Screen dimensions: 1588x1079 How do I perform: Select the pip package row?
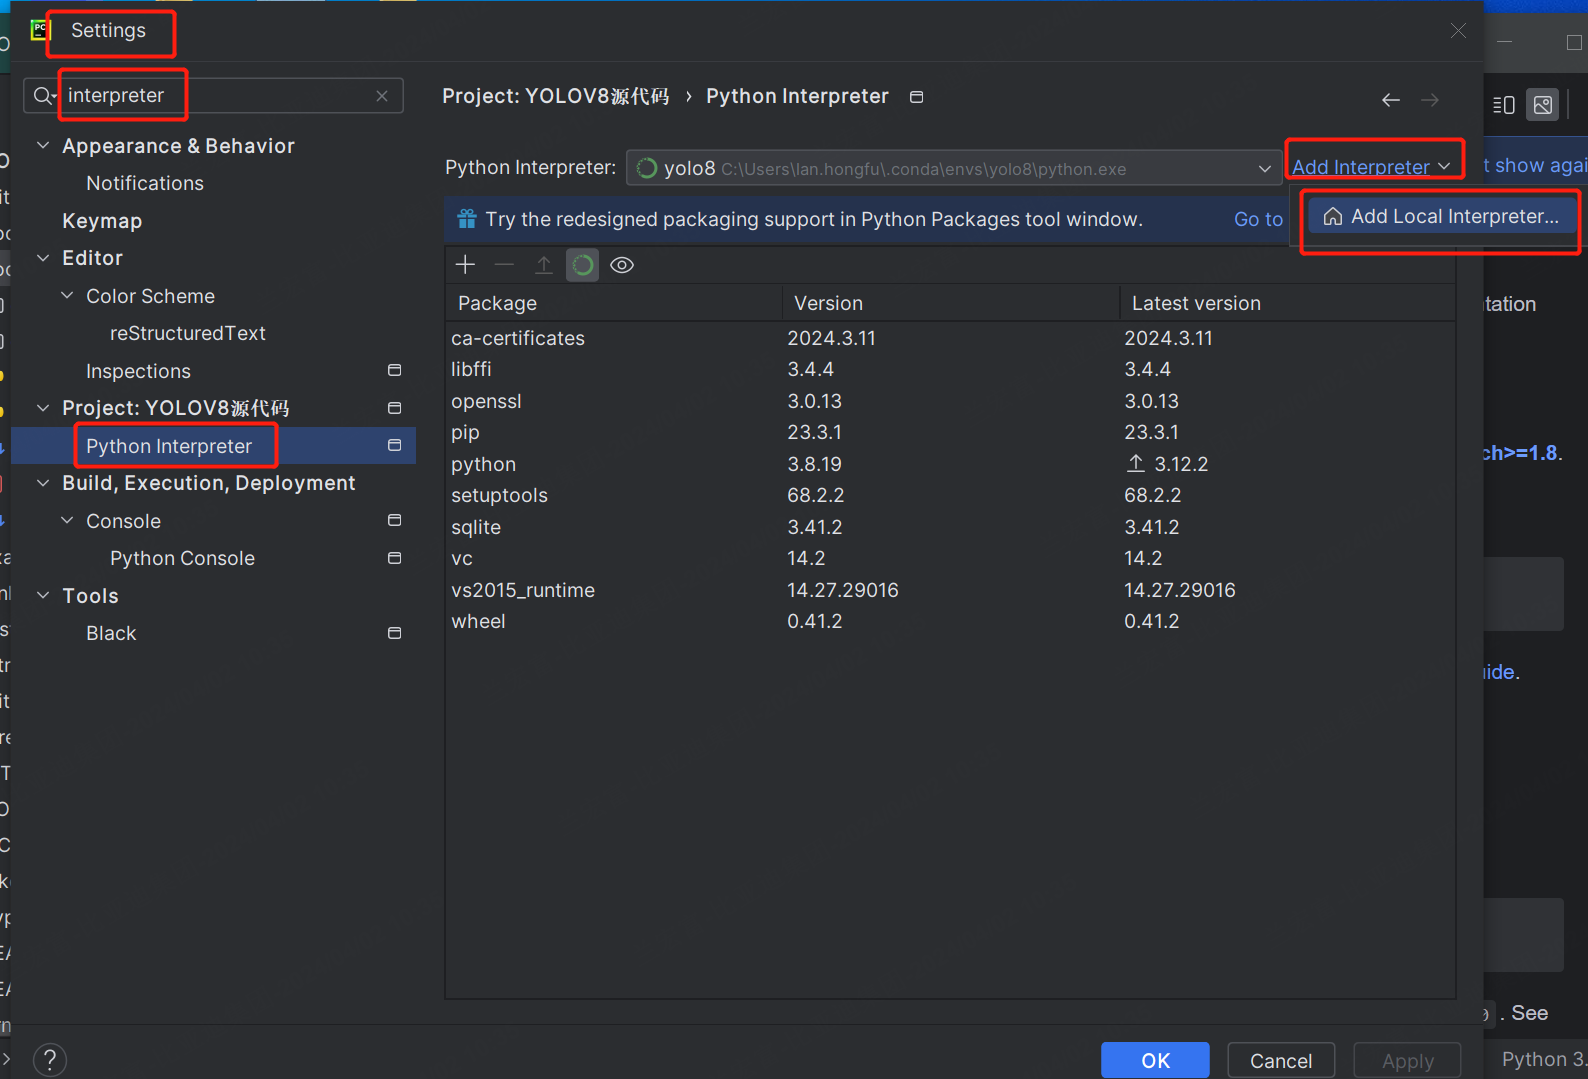(950, 432)
